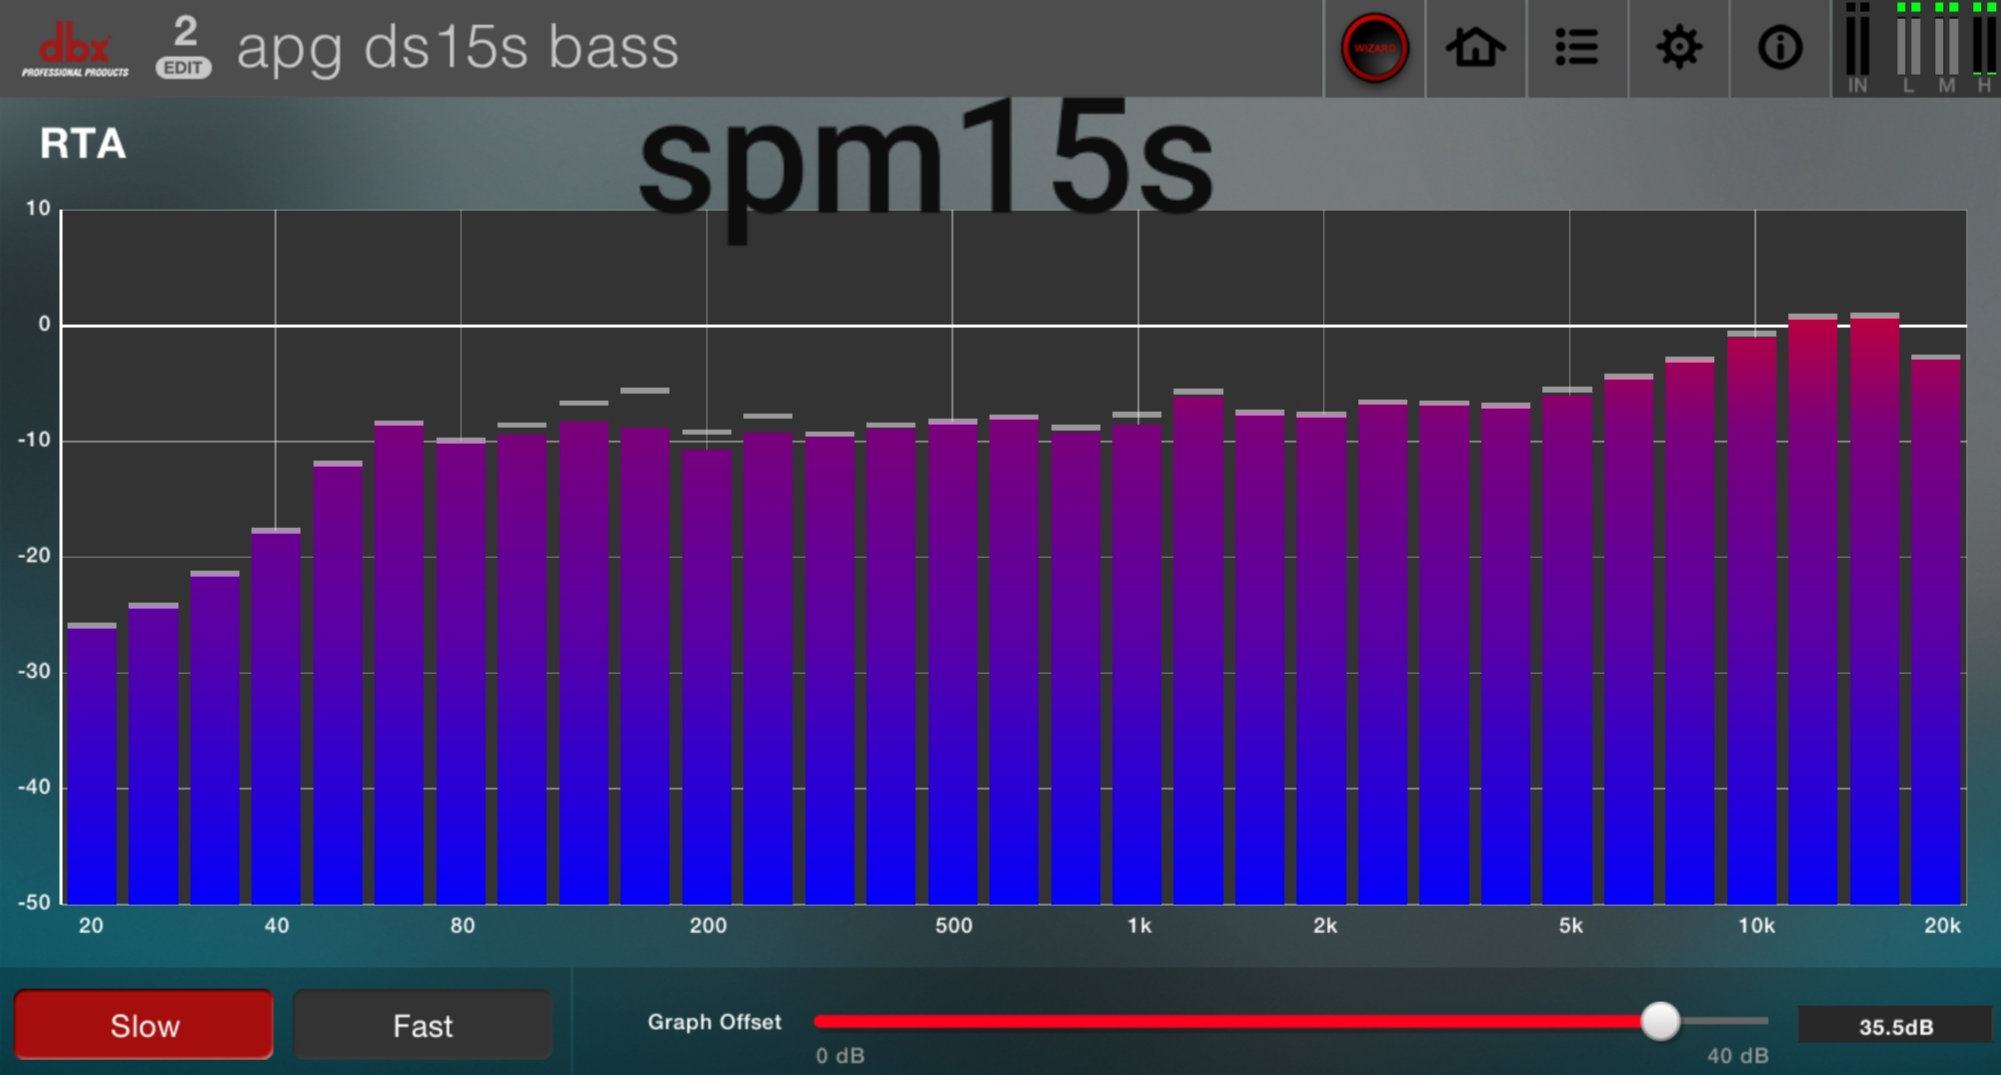Select Fast RTA response mode
Viewport: 2001px width, 1075px height.
pos(422,1025)
